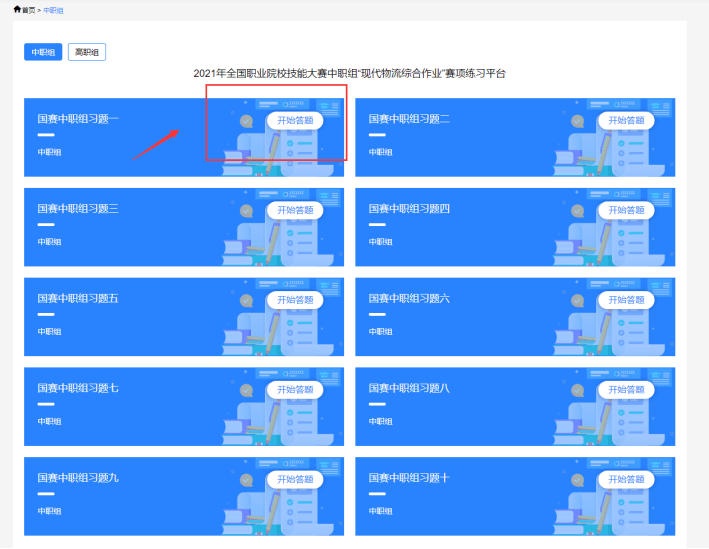Viewport: 709px width, 549px height.
Task: Click the checkmark bubble icon on 习题九 card
Action: click(246, 480)
